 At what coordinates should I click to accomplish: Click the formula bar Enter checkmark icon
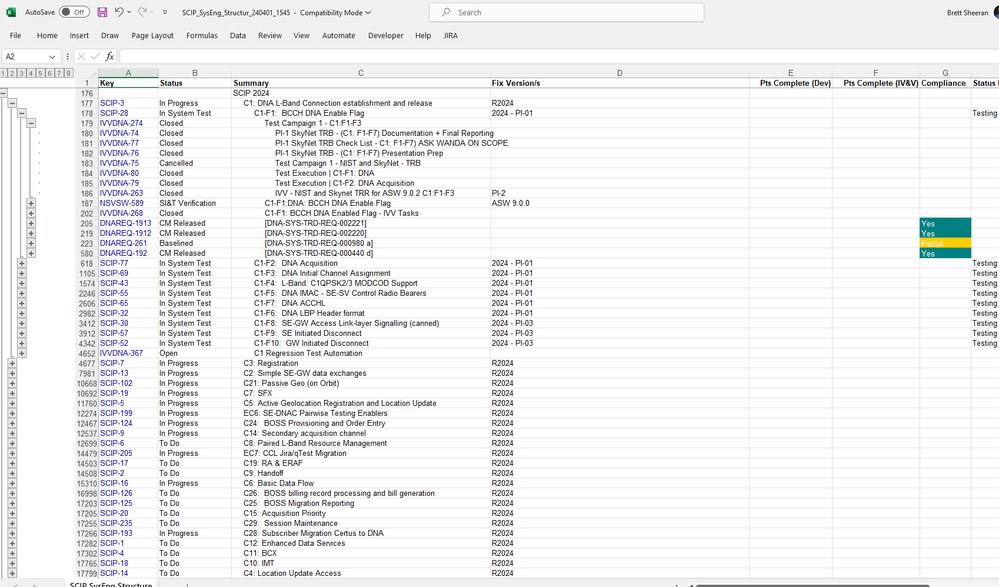tap(95, 56)
